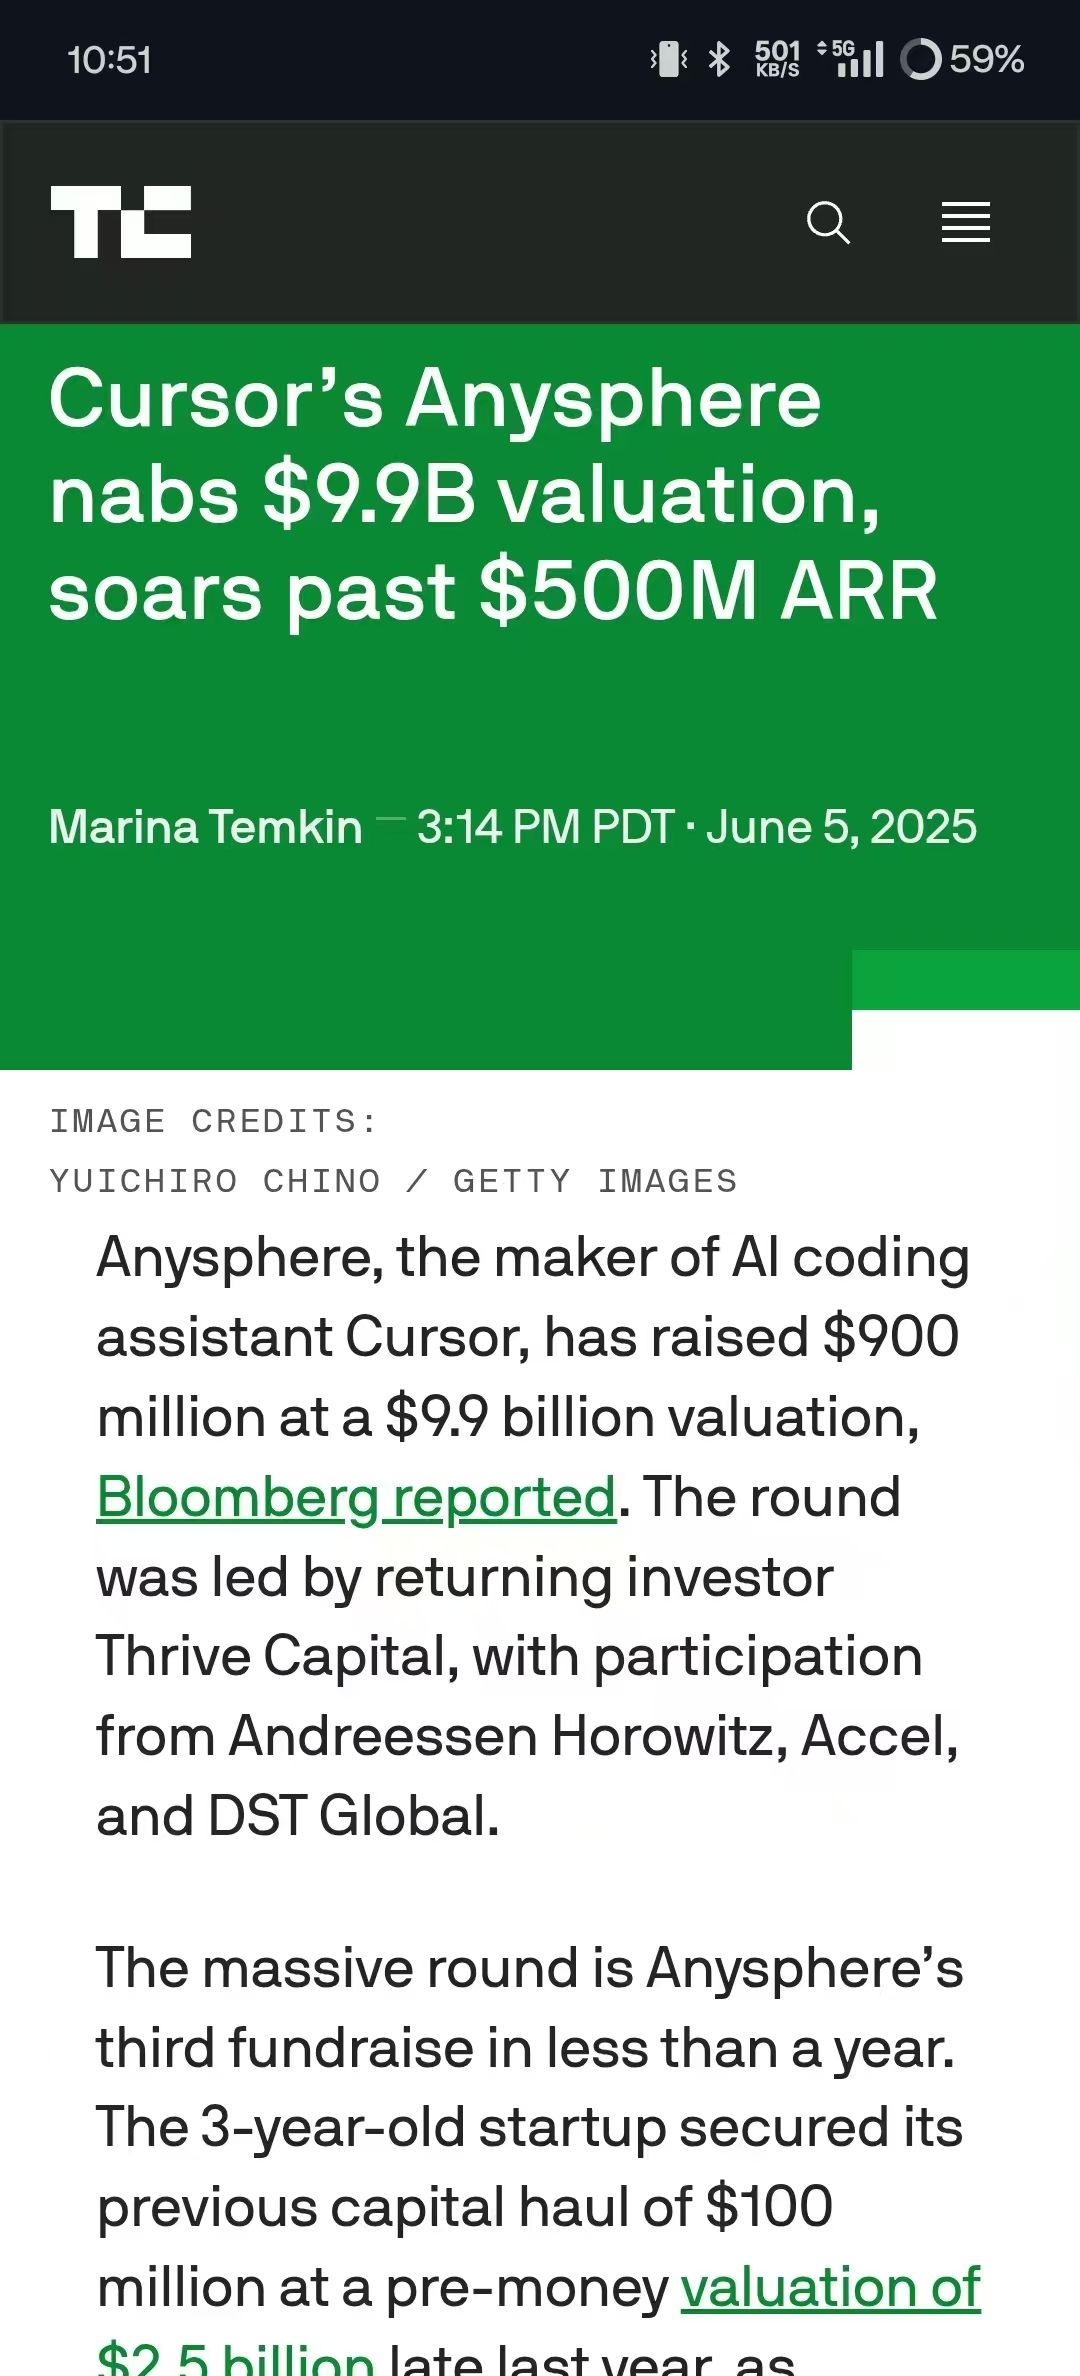Open the 'valuation of' hyperlink
This screenshot has height=2376, width=1080.
tap(830, 2288)
